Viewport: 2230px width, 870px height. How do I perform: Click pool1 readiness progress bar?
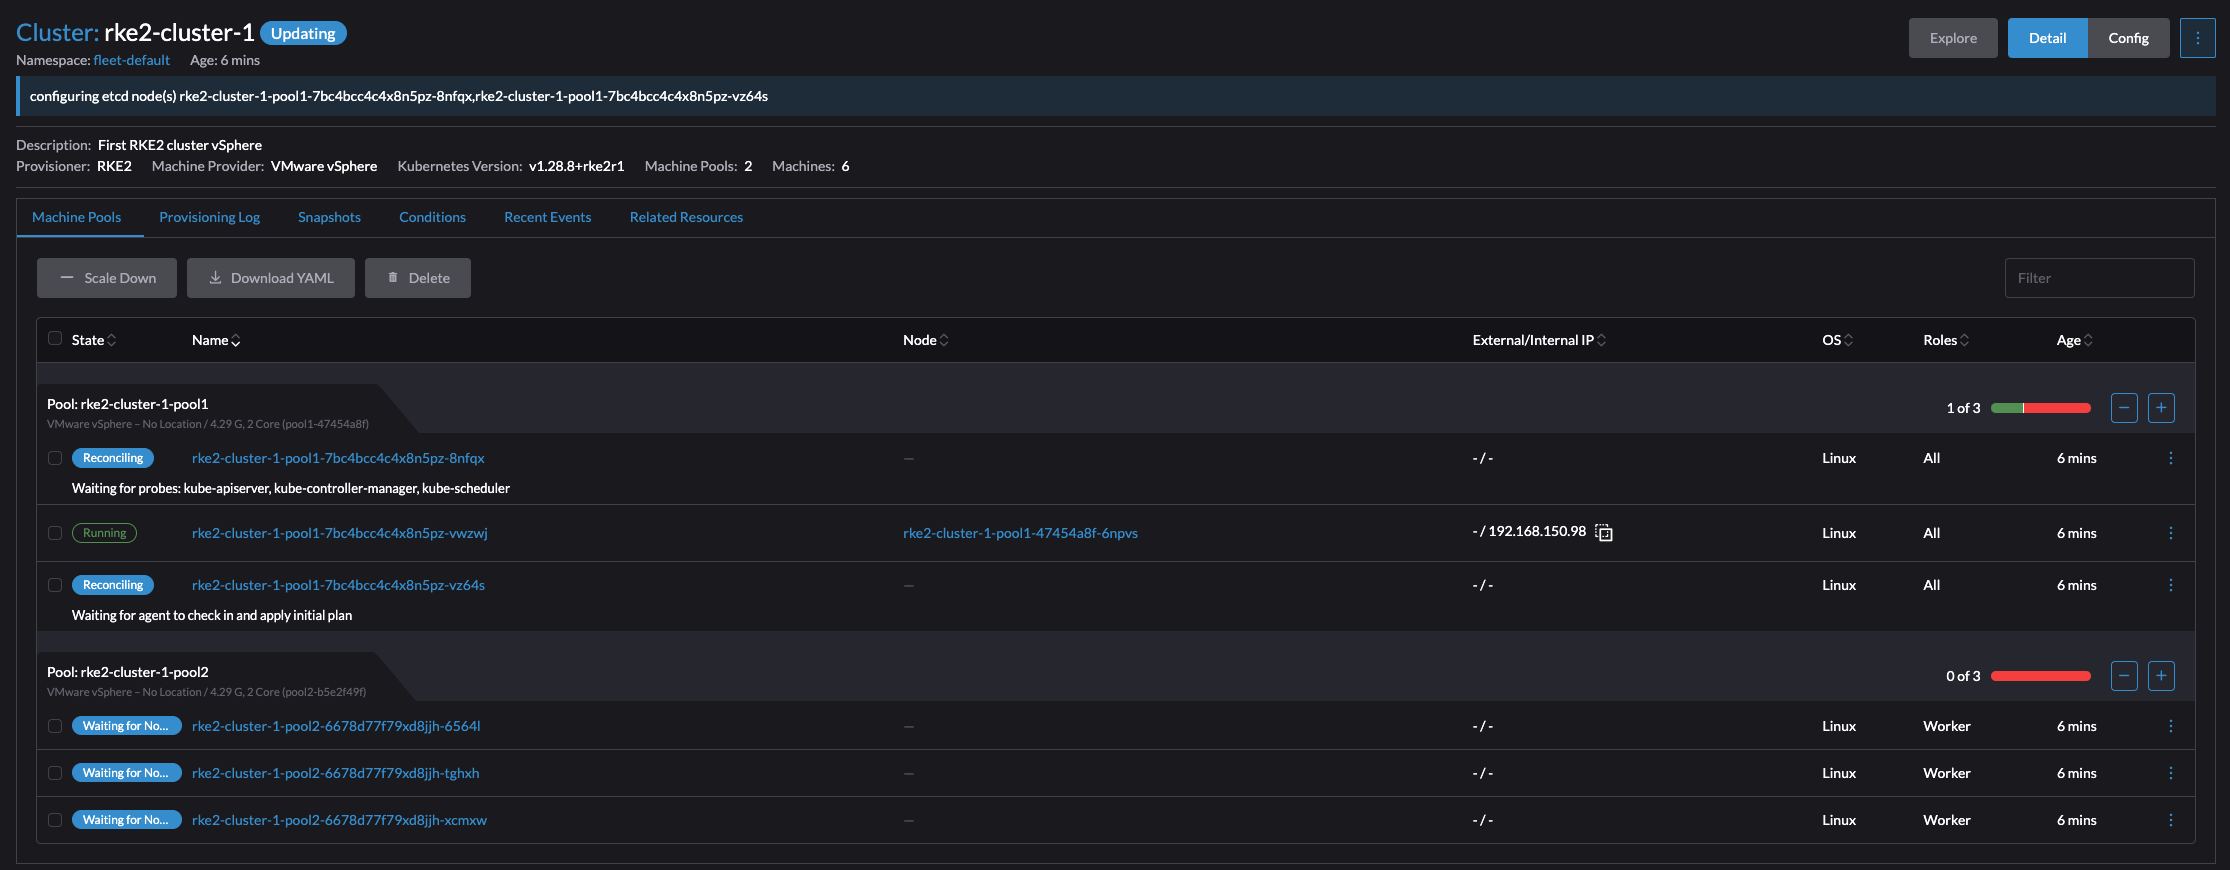pyautogui.click(x=2041, y=408)
